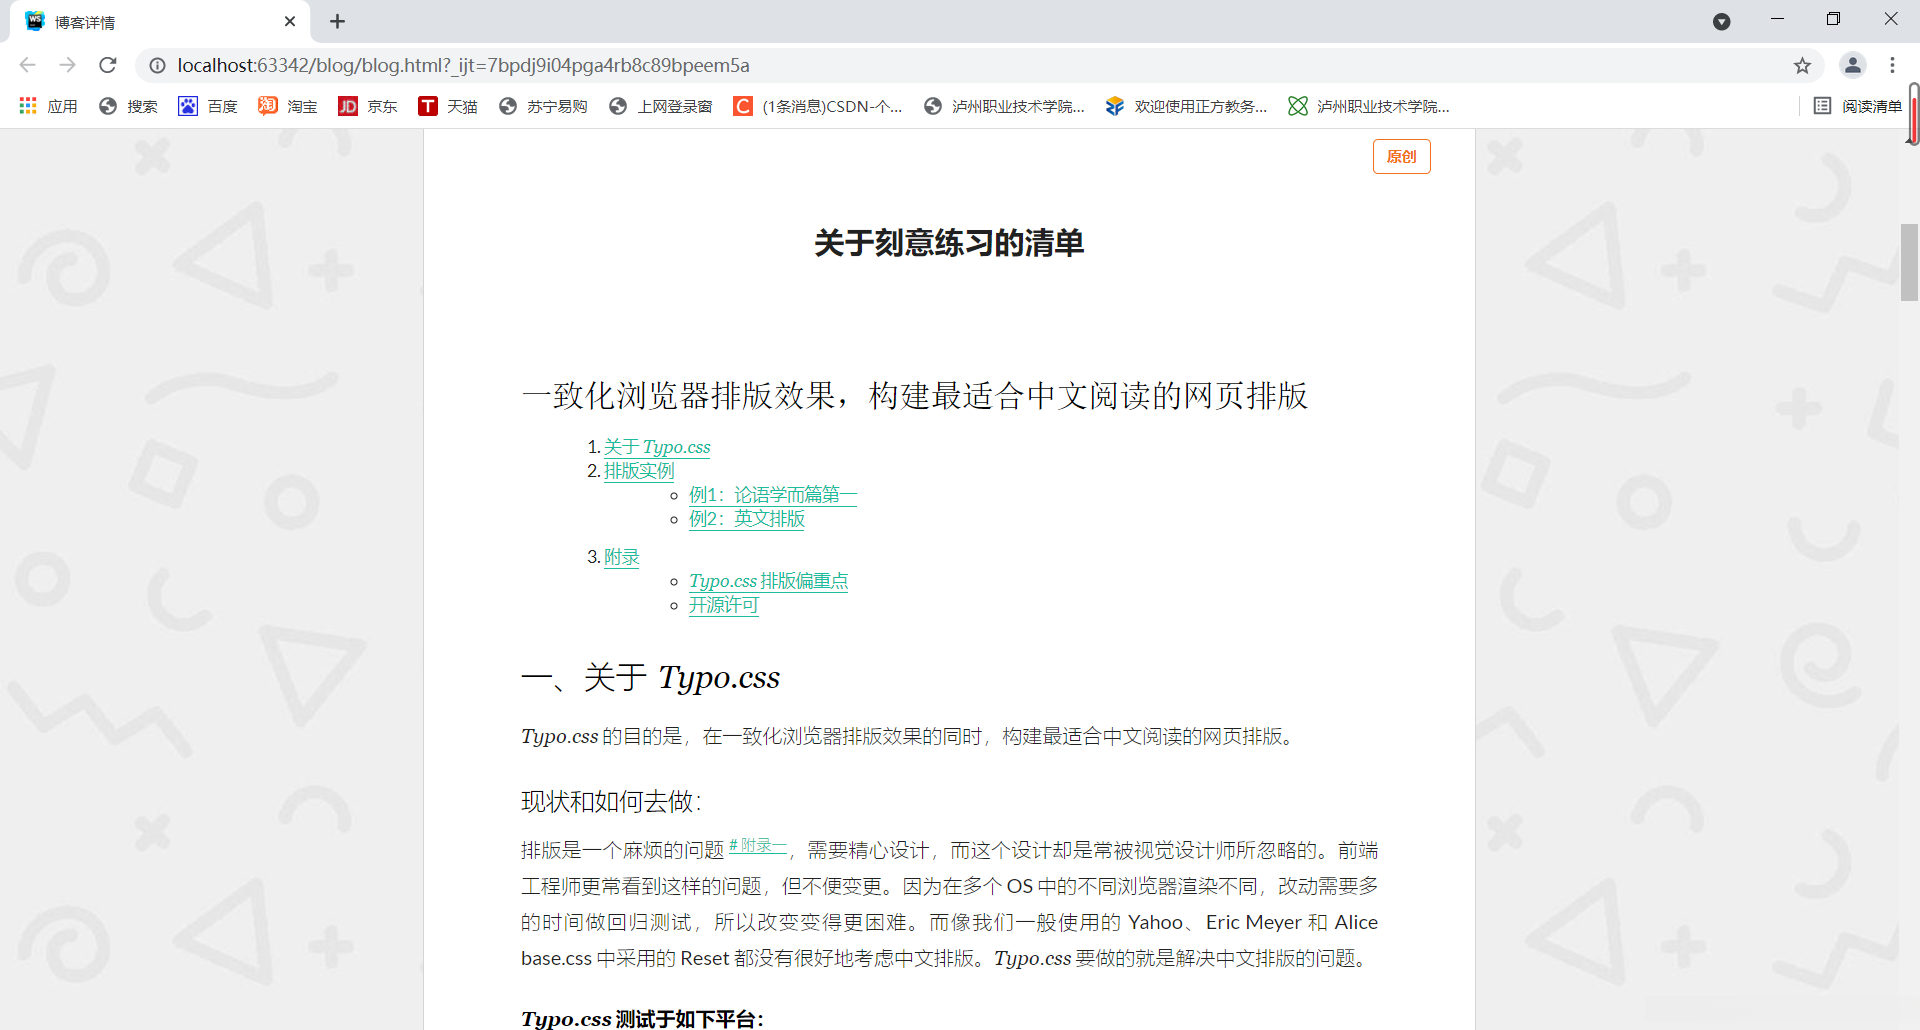Screen dimensions: 1920x1030
Task: Click the browser back navigation arrow
Action: coord(26,65)
